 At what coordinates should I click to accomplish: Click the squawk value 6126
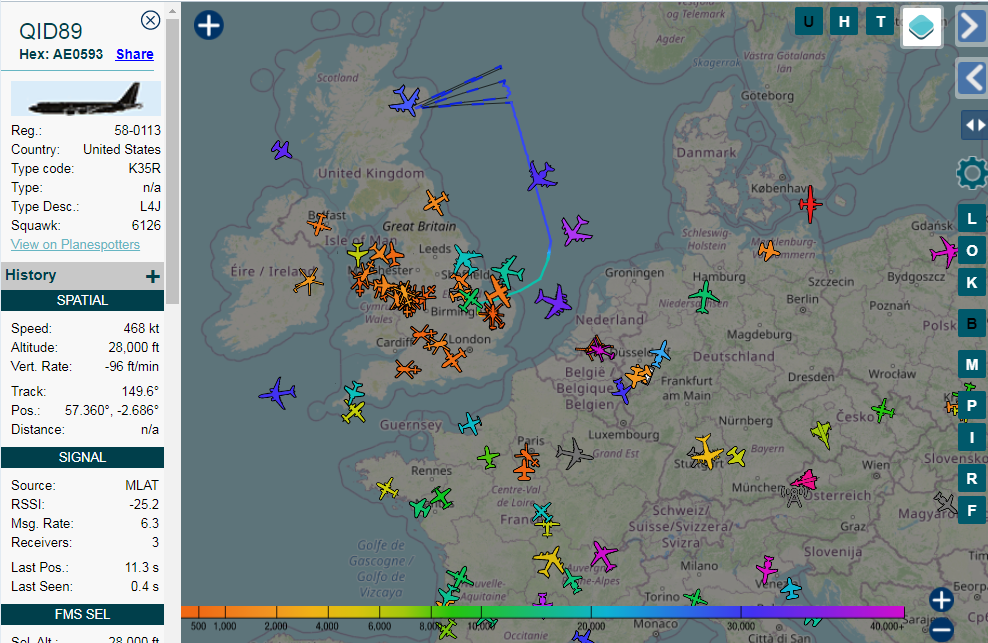coord(146,225)
